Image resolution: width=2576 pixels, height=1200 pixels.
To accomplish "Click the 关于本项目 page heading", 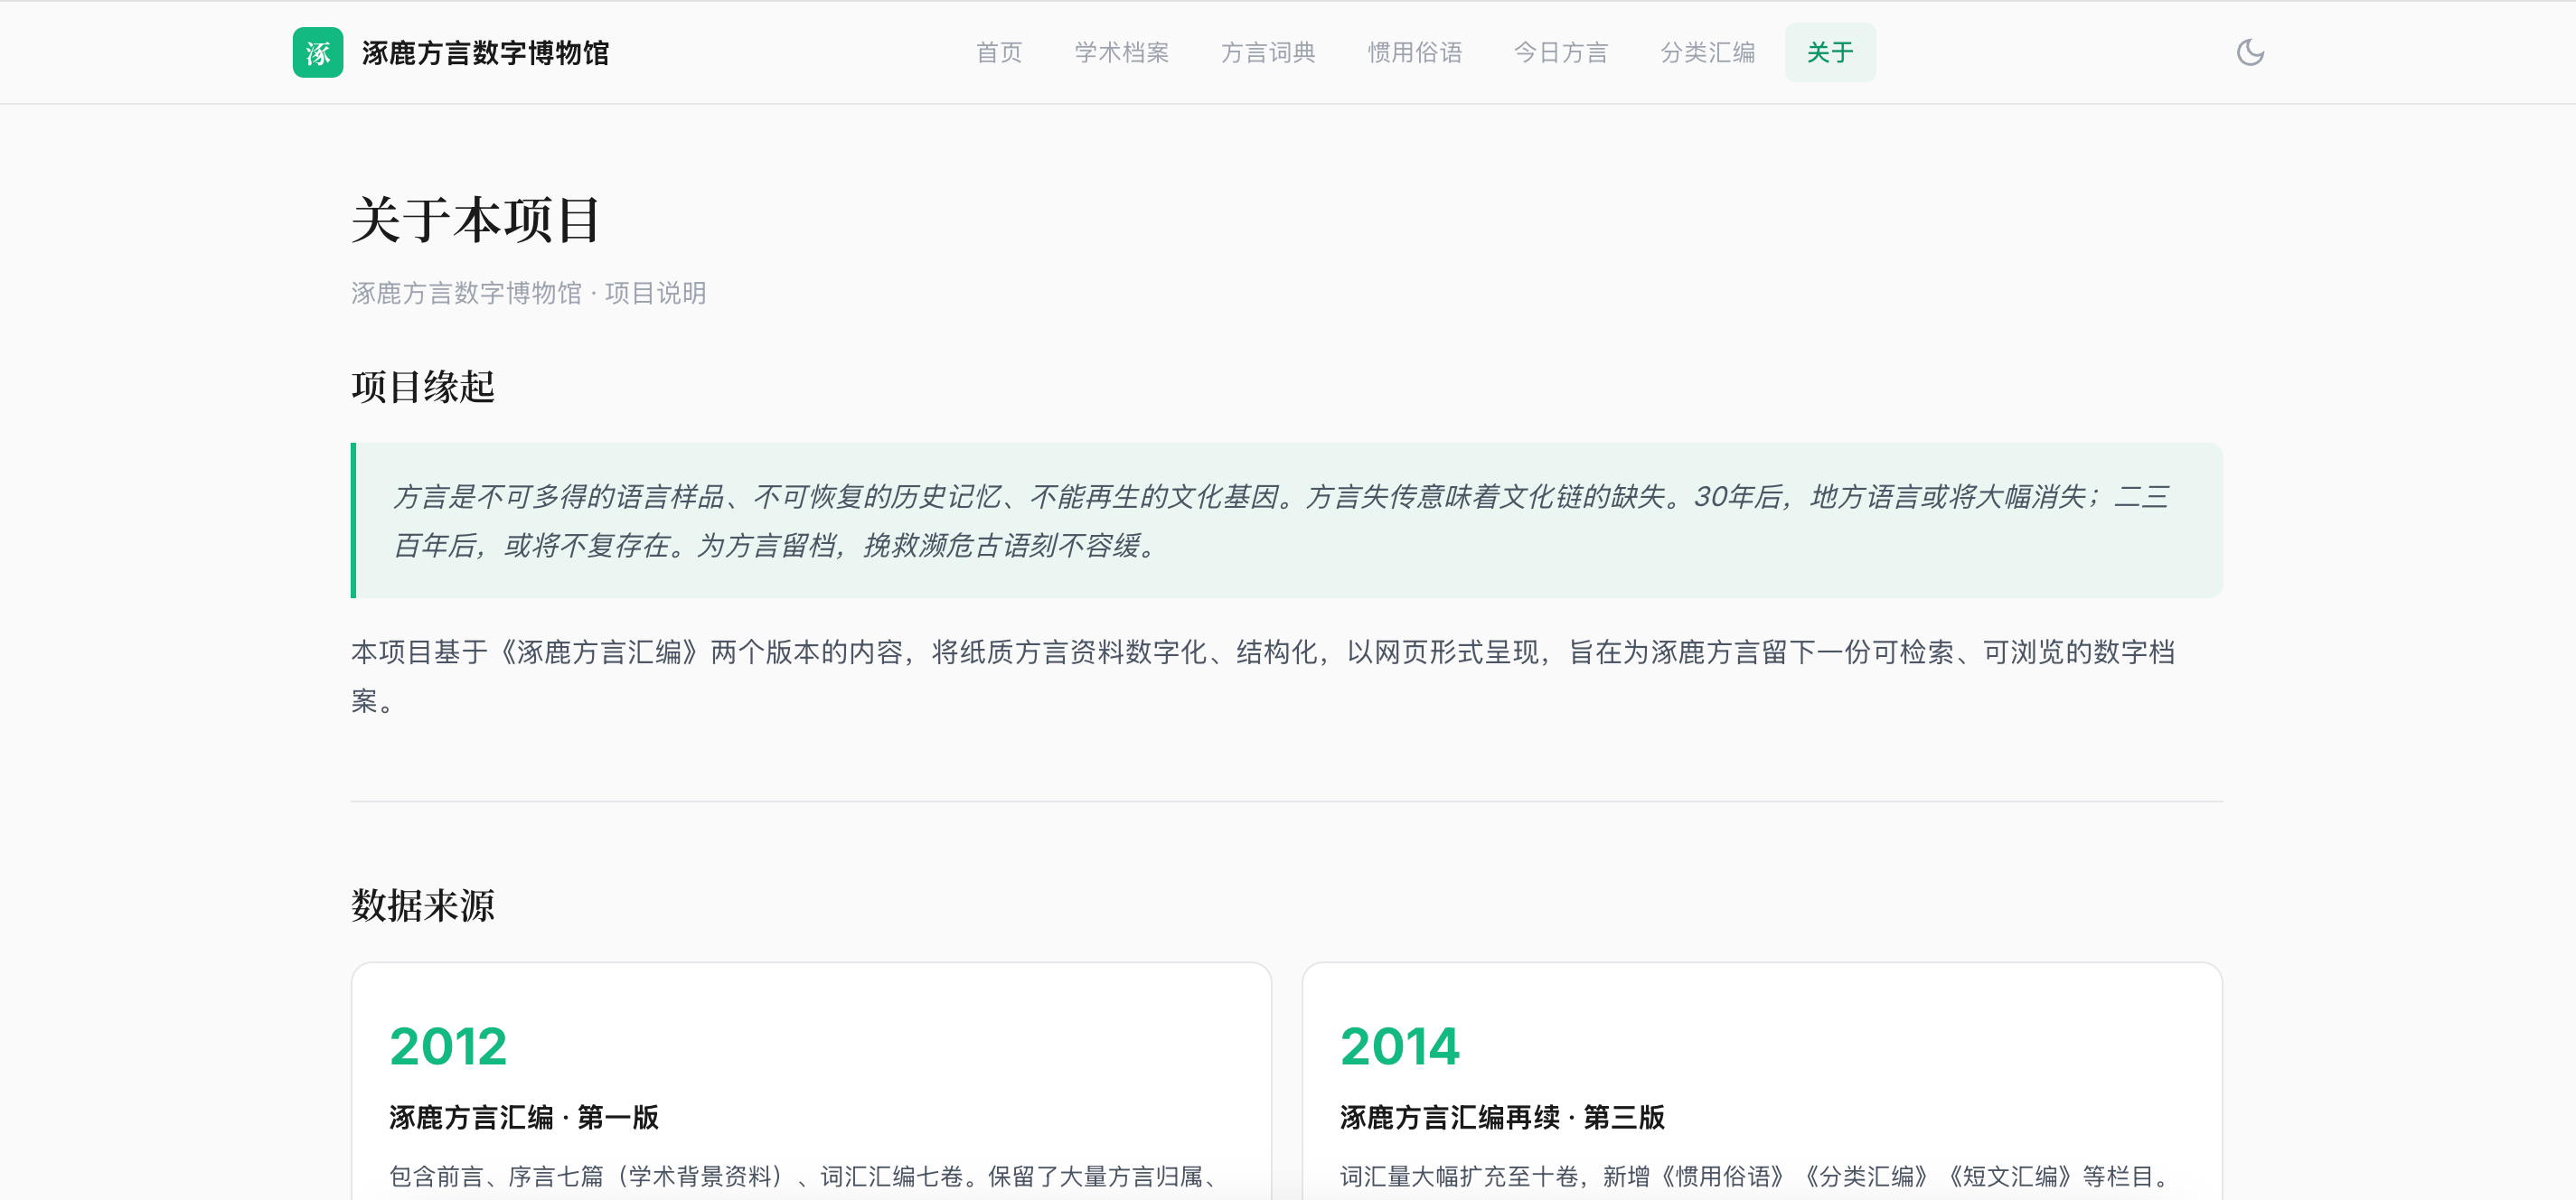I will pyautogui.click(x=476, y=219).
